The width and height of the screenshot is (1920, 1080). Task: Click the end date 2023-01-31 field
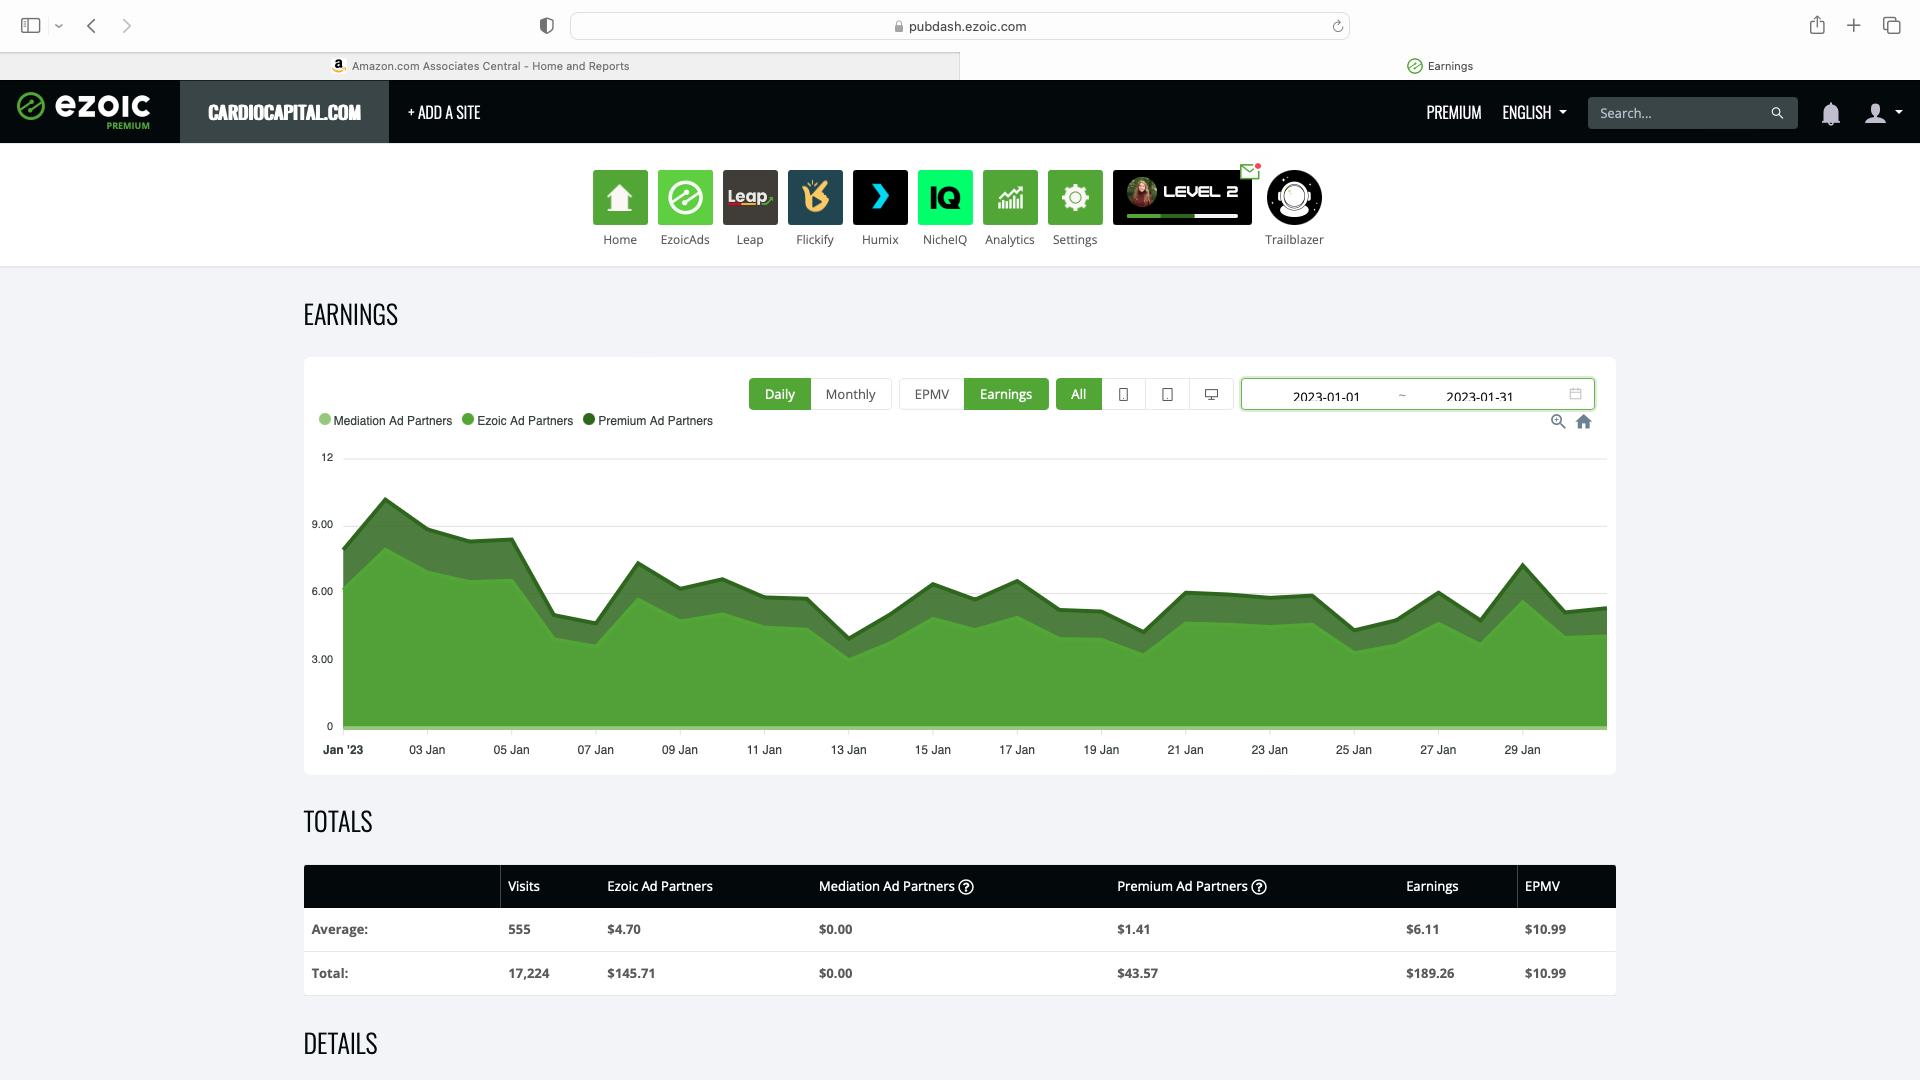(x=1479, y=396)
